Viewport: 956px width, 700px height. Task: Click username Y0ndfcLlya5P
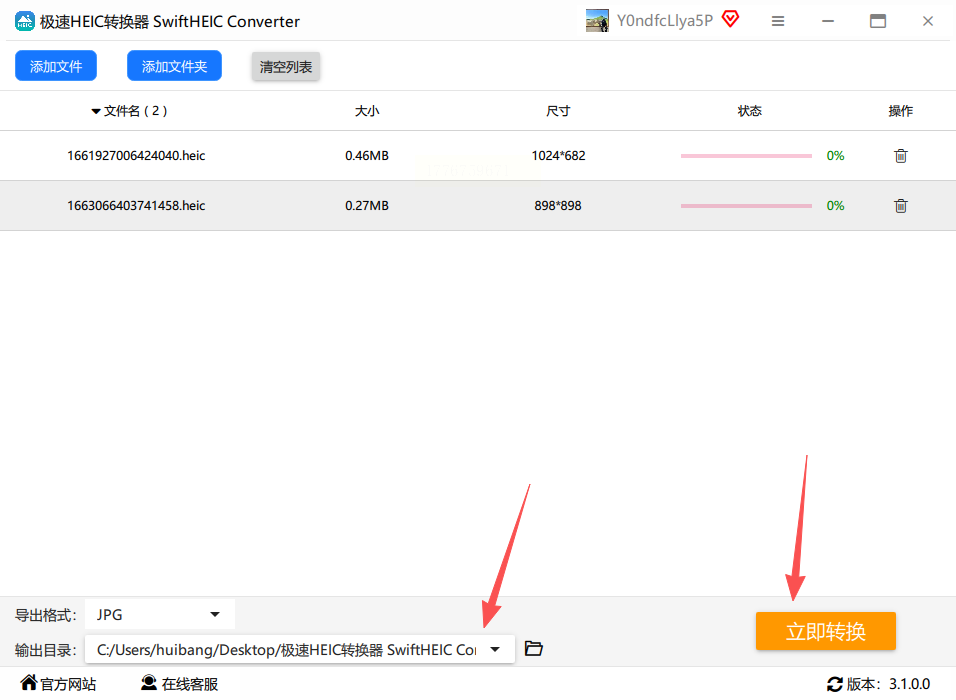pyautogui.click(x=665, y=21)
